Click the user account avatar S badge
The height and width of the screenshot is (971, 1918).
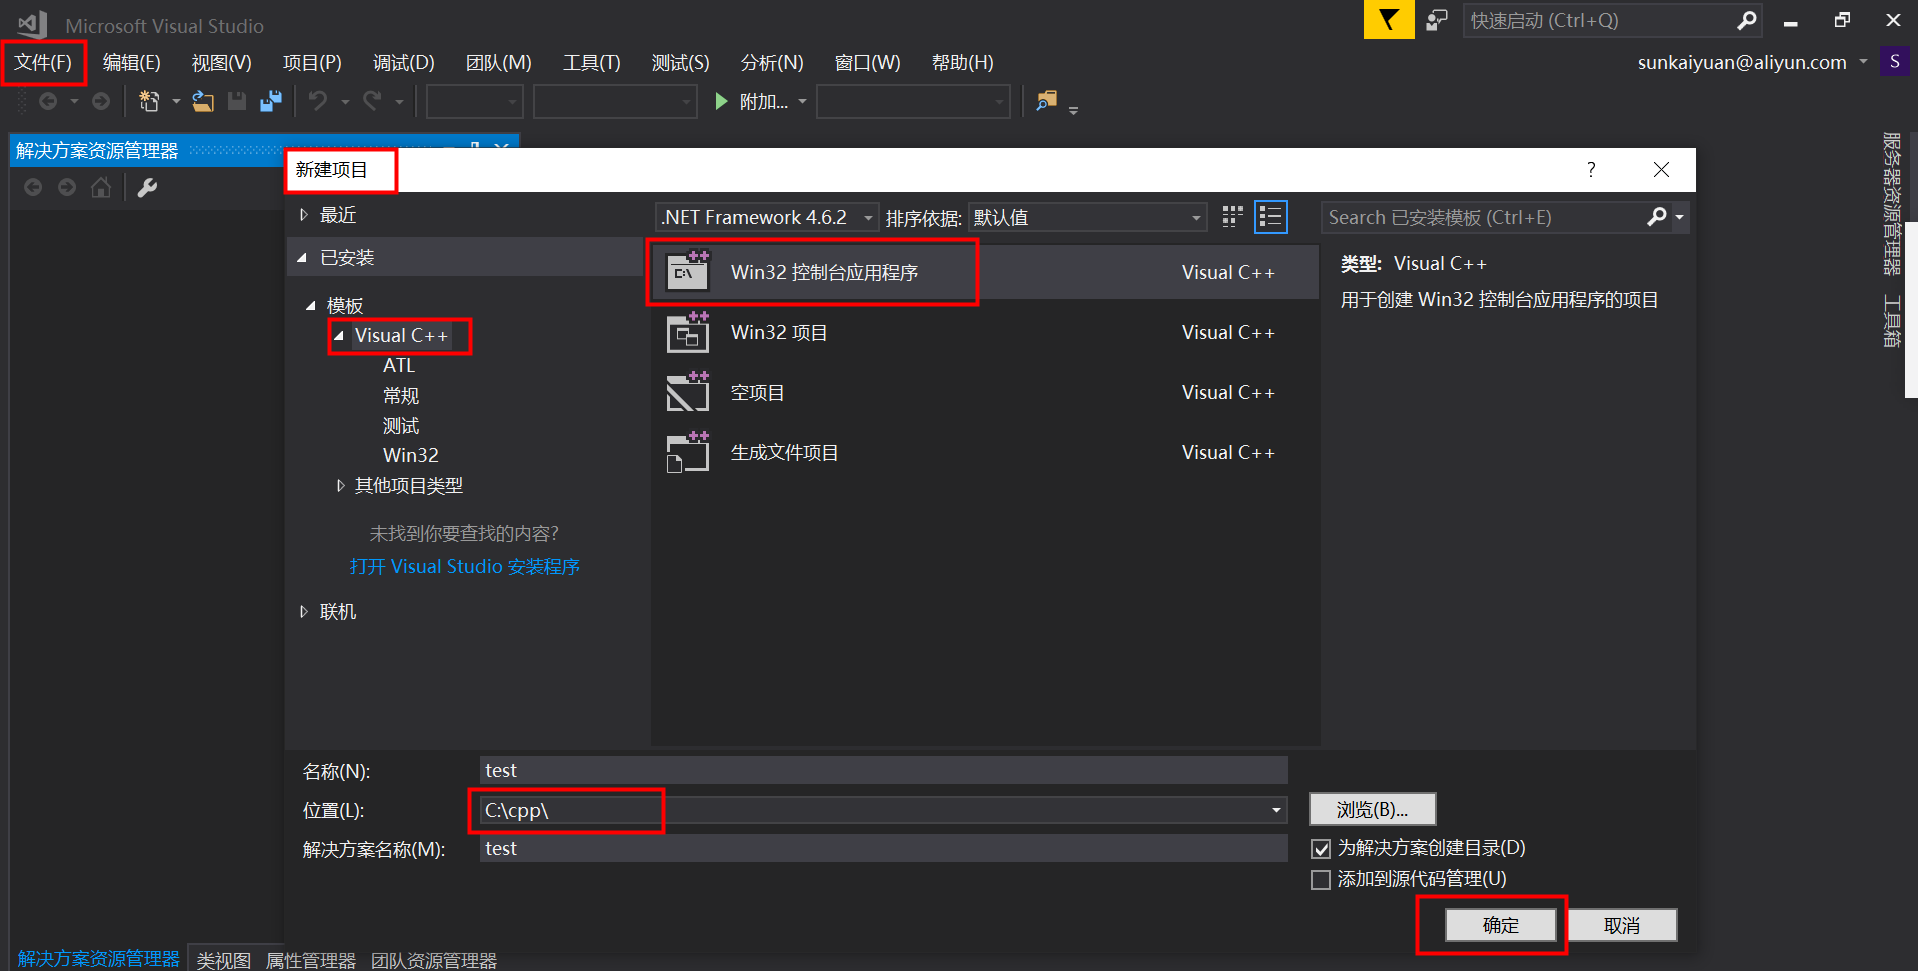[x=1894, y=62]
